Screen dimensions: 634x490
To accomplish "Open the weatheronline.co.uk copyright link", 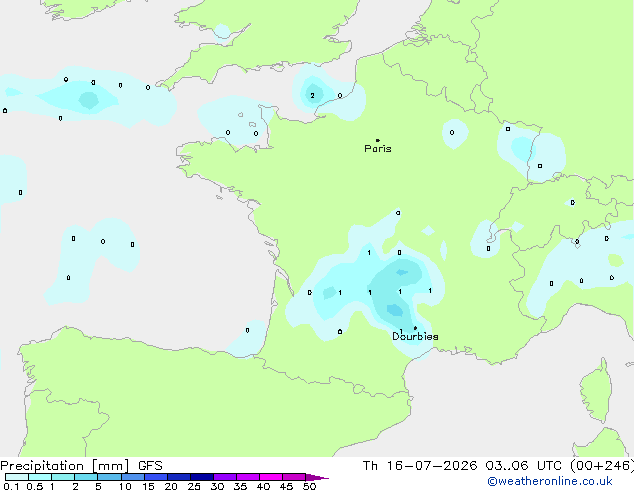I will pyautogui.click(x=550, y=481).
